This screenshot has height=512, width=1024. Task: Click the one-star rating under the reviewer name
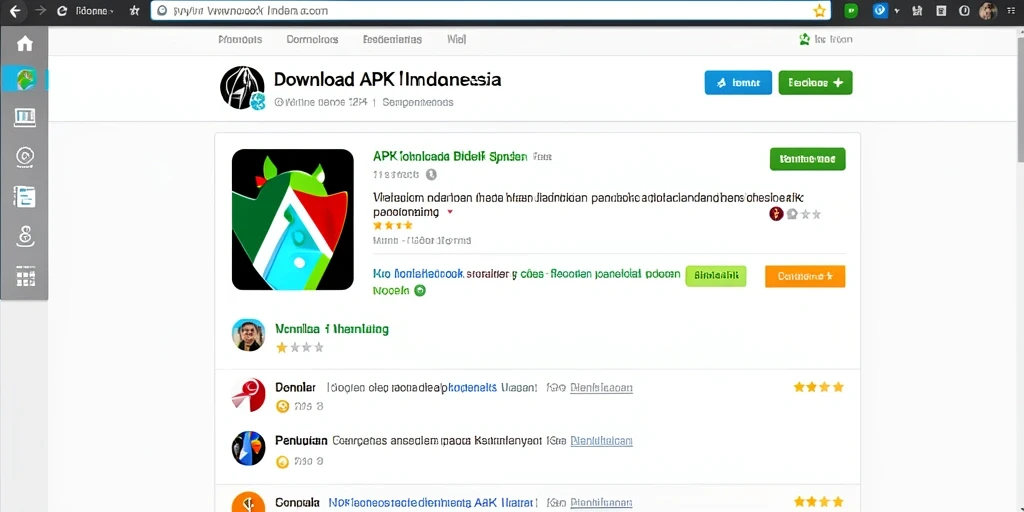tap(300, 347)
